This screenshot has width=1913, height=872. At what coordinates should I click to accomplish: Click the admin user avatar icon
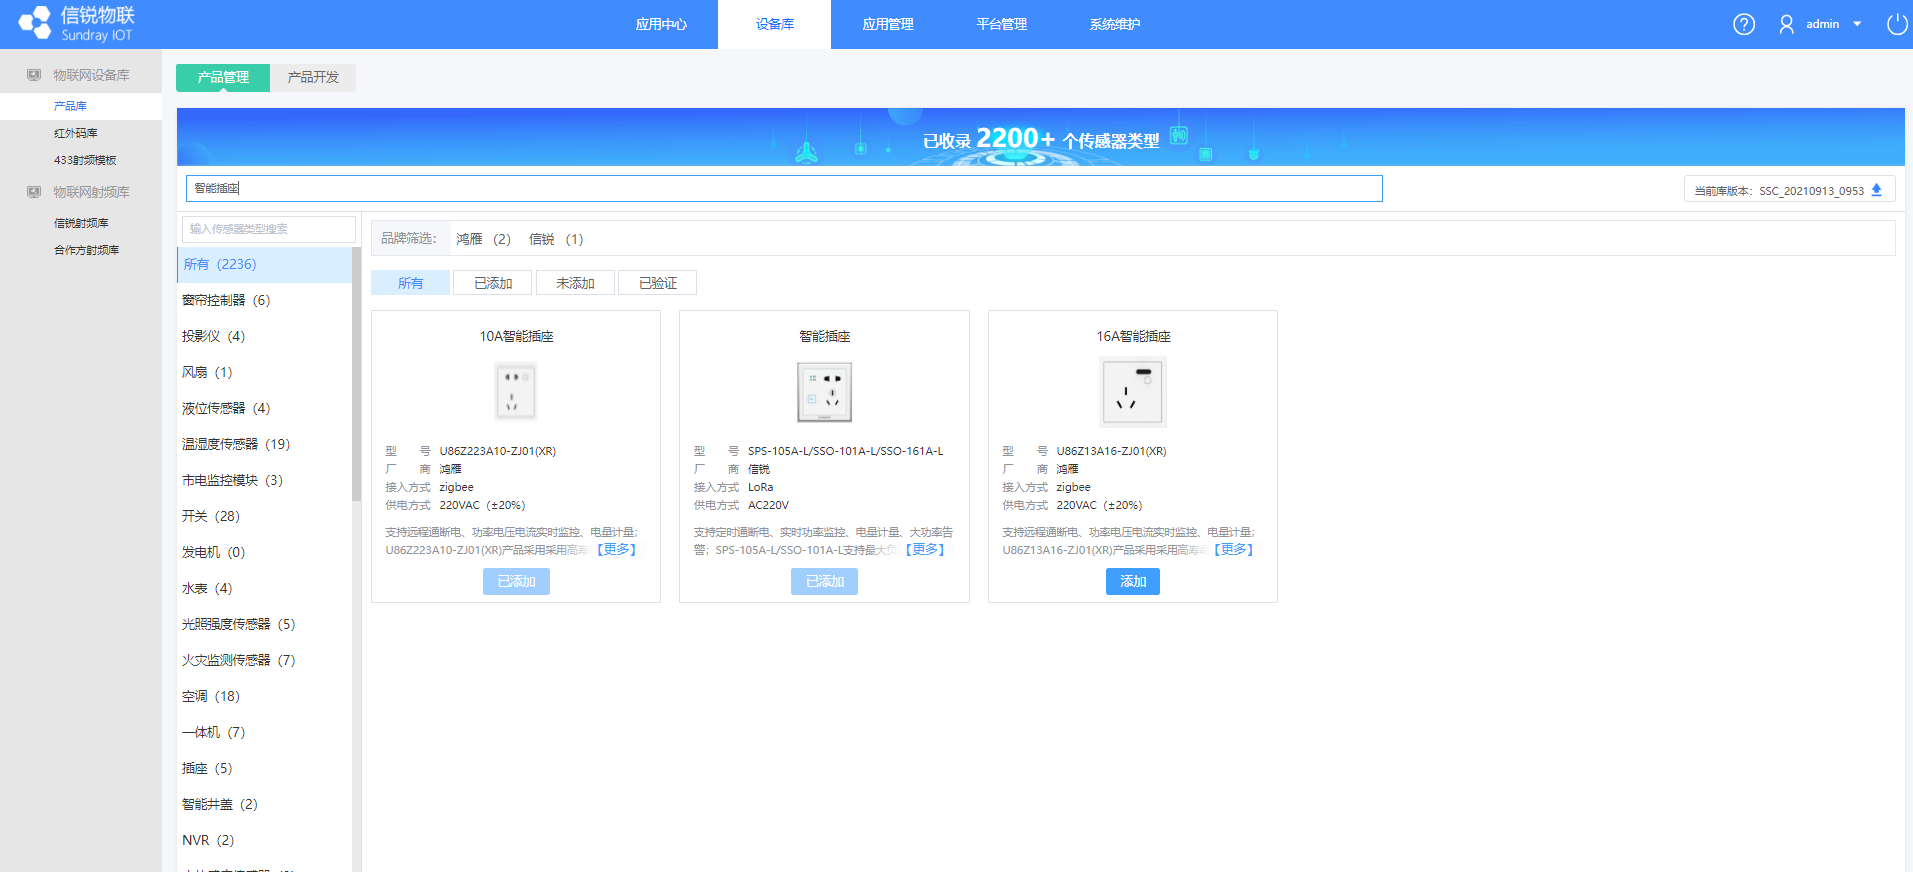pyautogui.click(x=1786, y=24)
